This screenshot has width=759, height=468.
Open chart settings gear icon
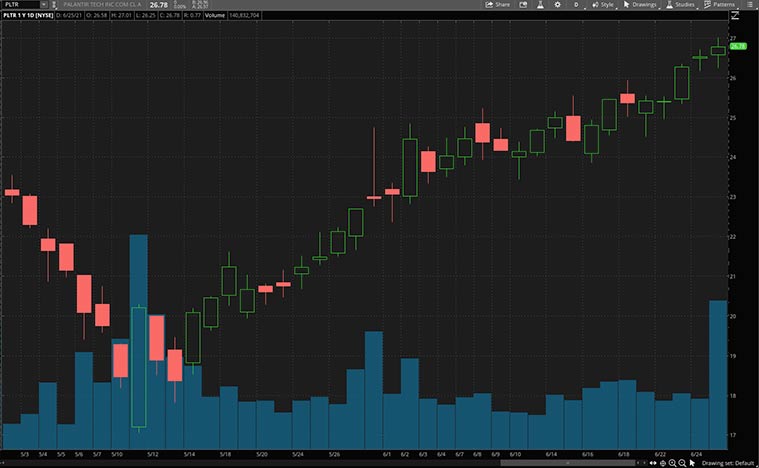558,4
